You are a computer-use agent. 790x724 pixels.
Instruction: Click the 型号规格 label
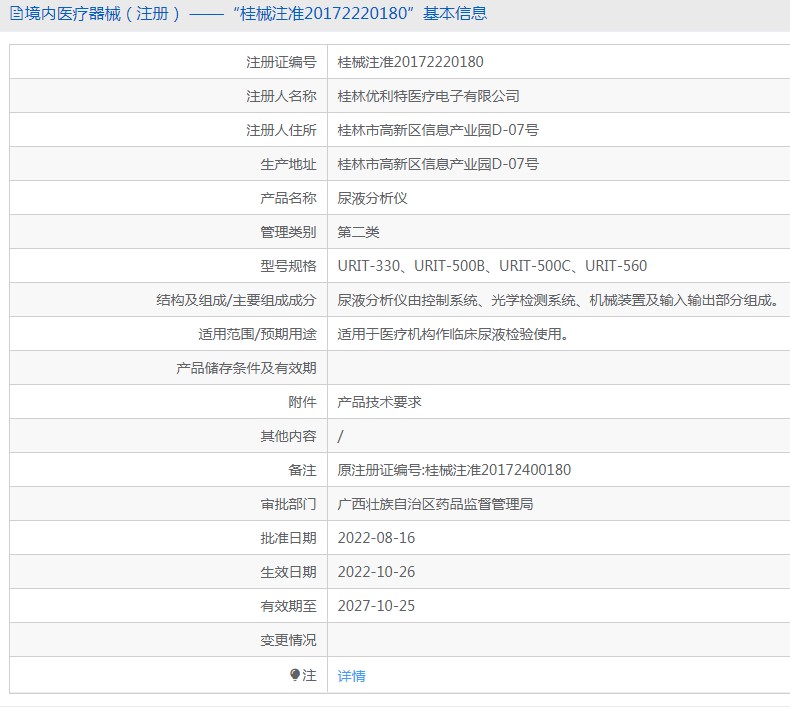pyautogui.click(x=288, y=266)
